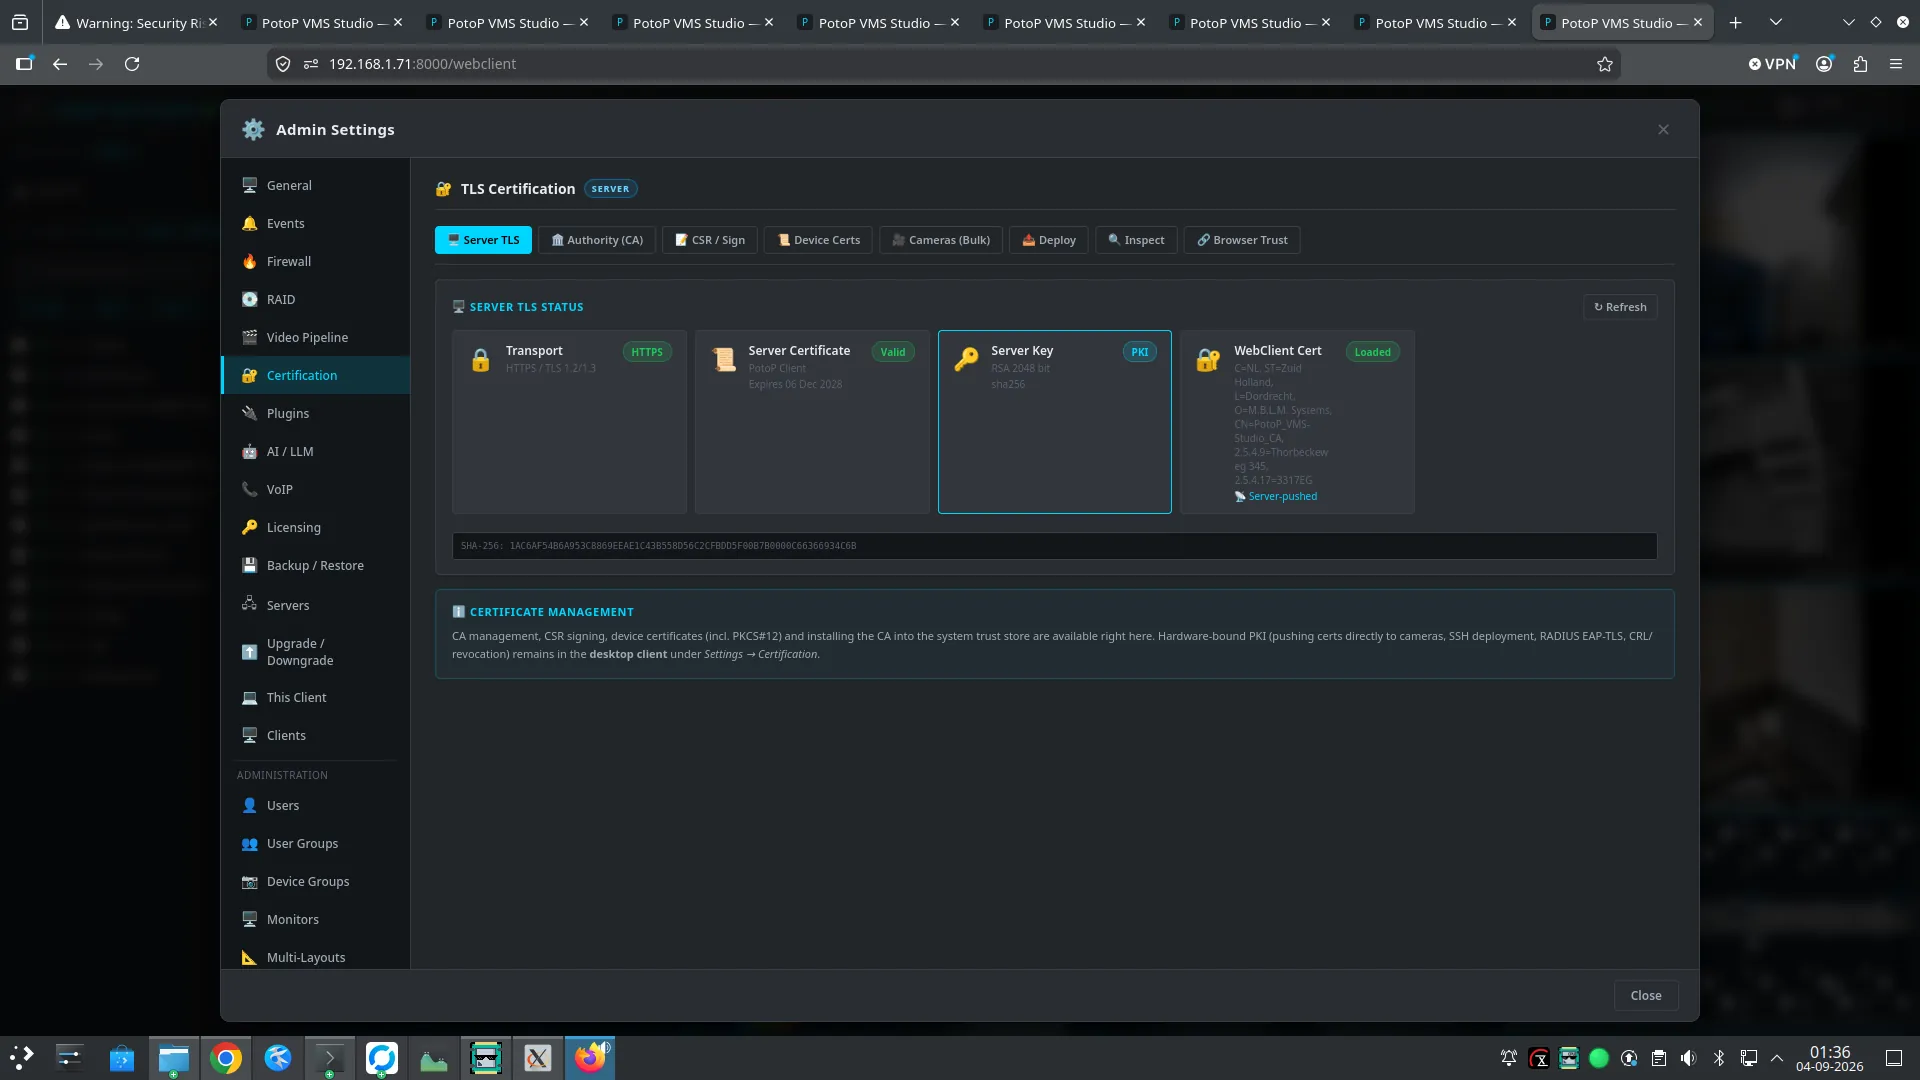Open the Events settings section

click(x=315, y=223)
